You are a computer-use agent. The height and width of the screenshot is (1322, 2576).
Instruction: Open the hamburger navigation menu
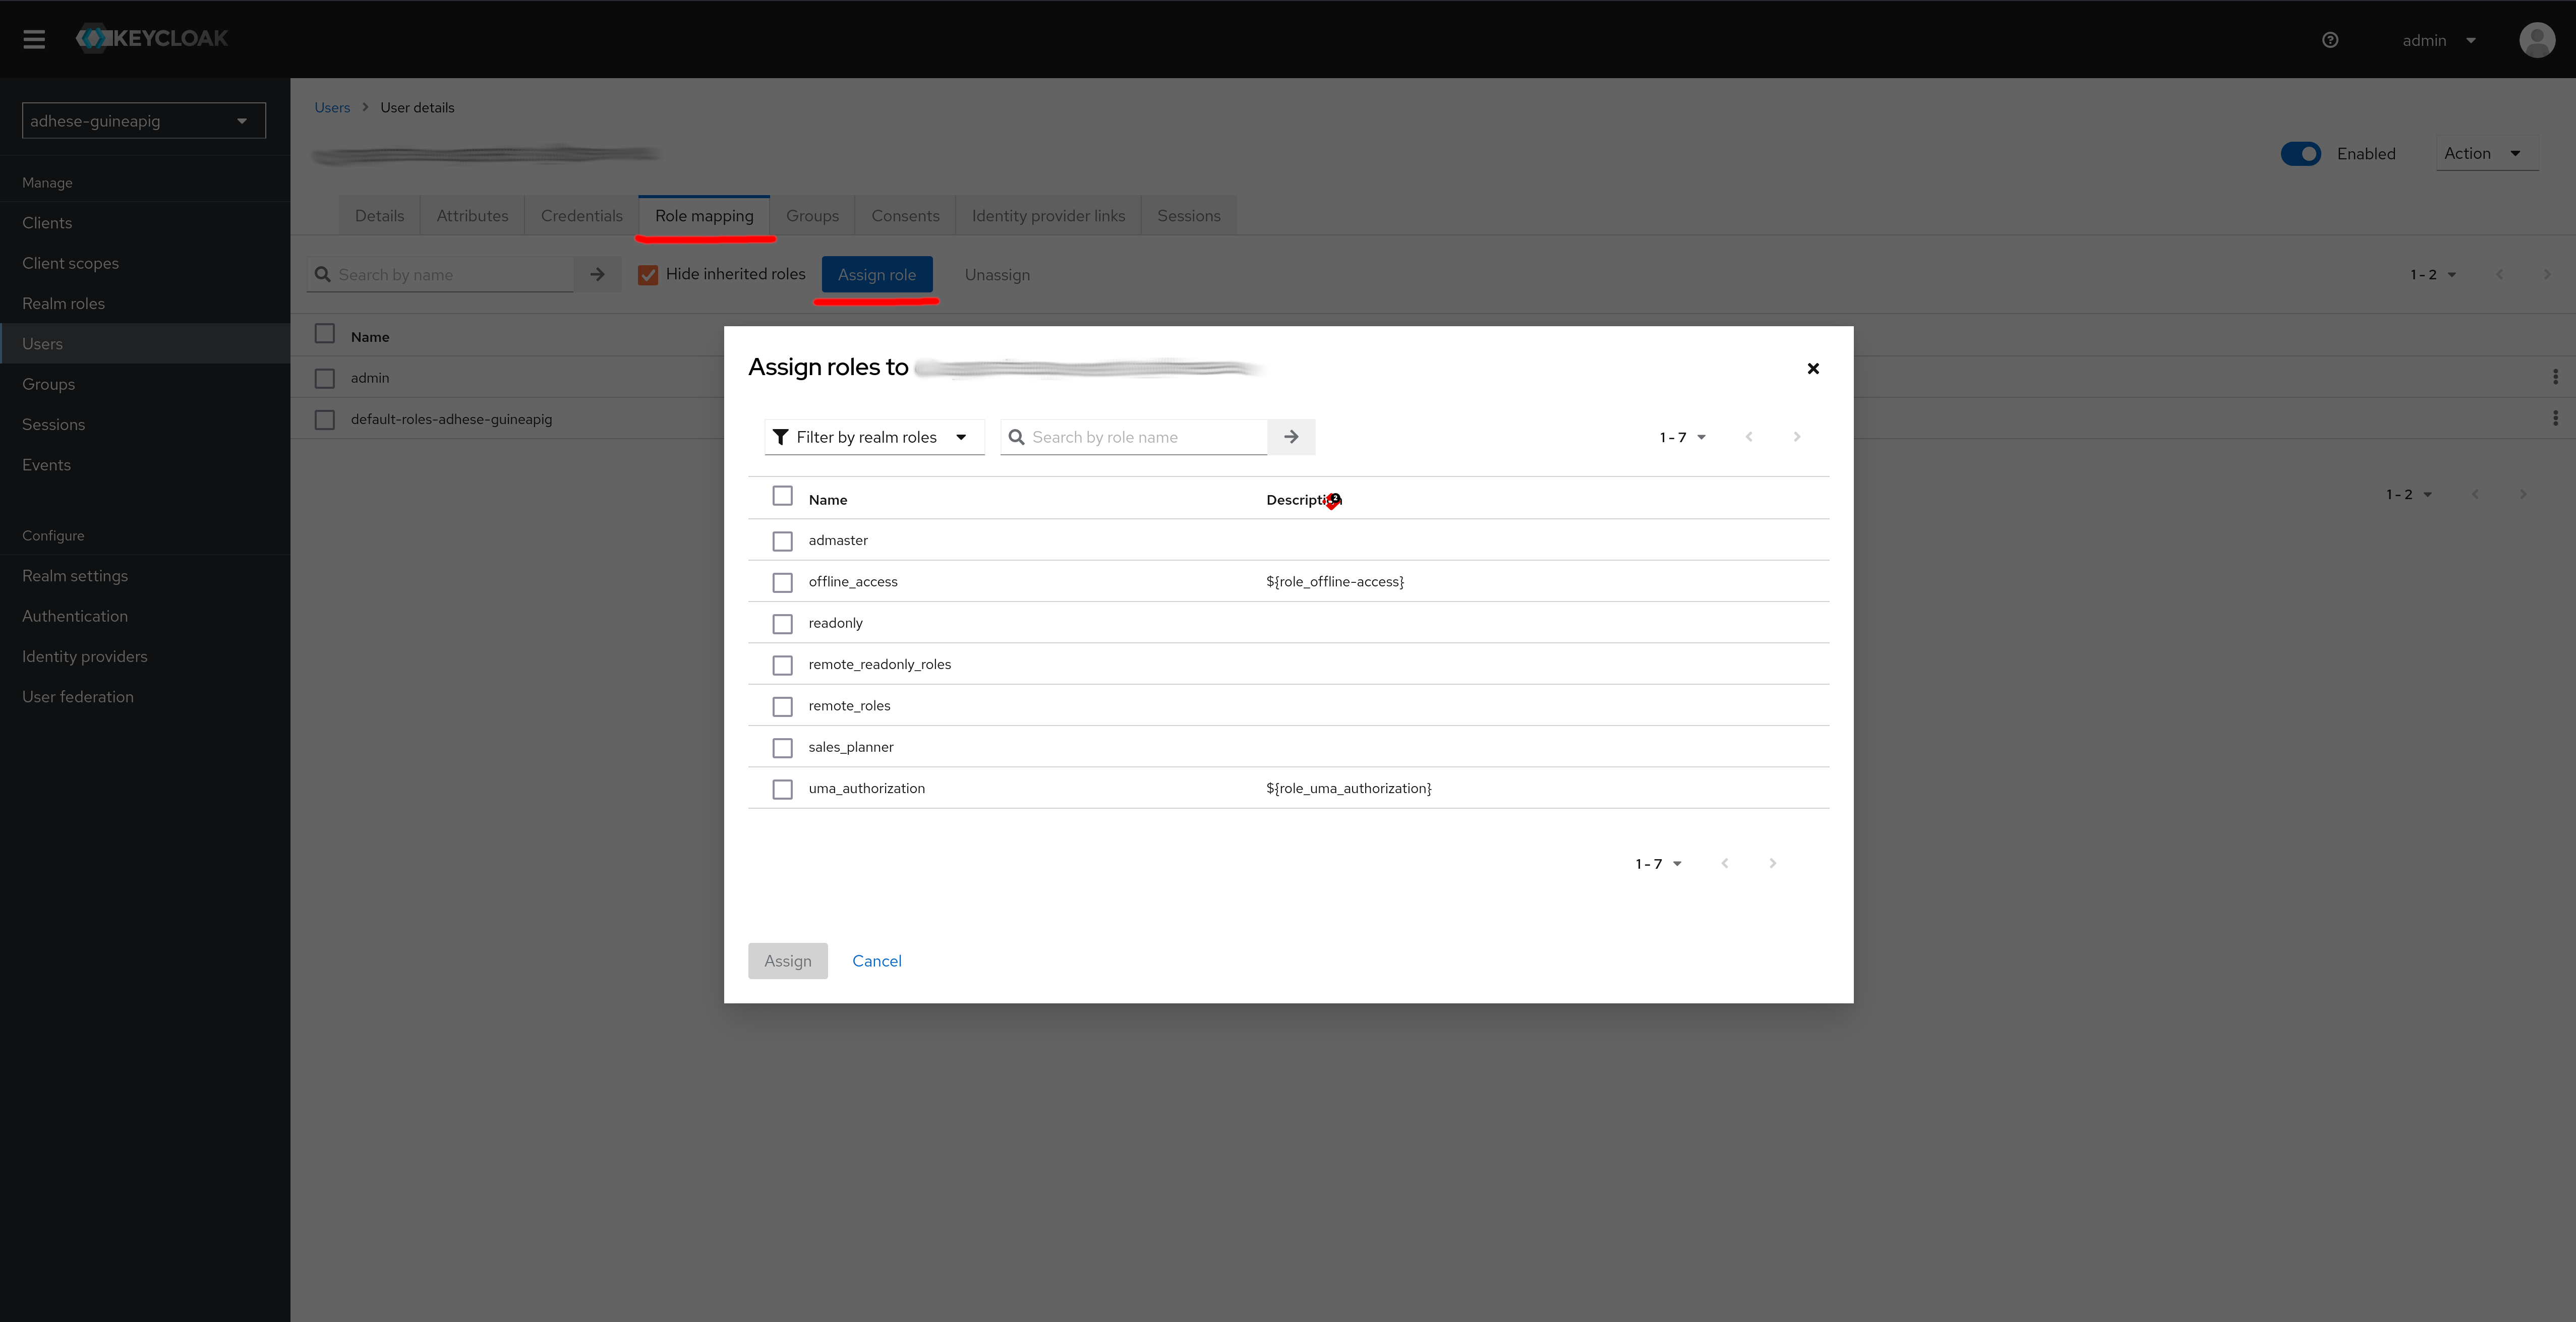pyautogui.click(x=34, y=39)
